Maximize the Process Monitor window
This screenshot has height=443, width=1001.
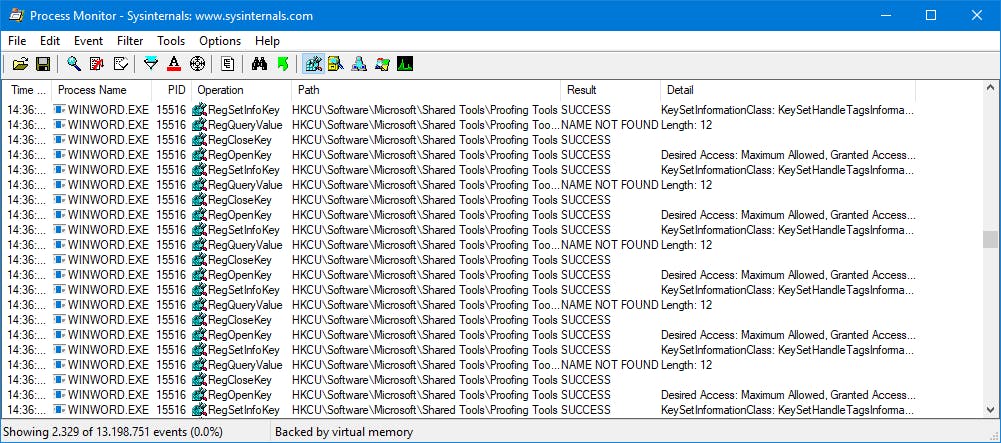coord(931,15)
